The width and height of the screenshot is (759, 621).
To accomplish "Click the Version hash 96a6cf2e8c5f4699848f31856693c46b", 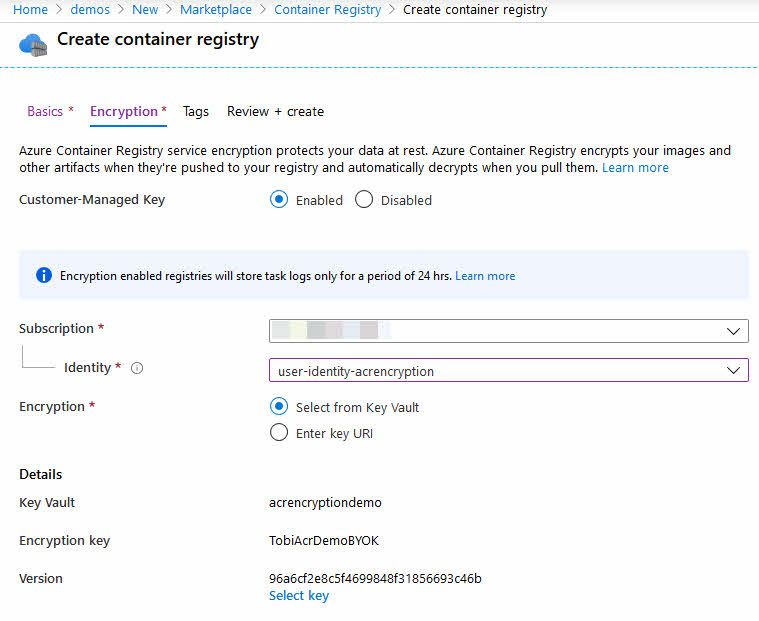I will click(375, 578).
